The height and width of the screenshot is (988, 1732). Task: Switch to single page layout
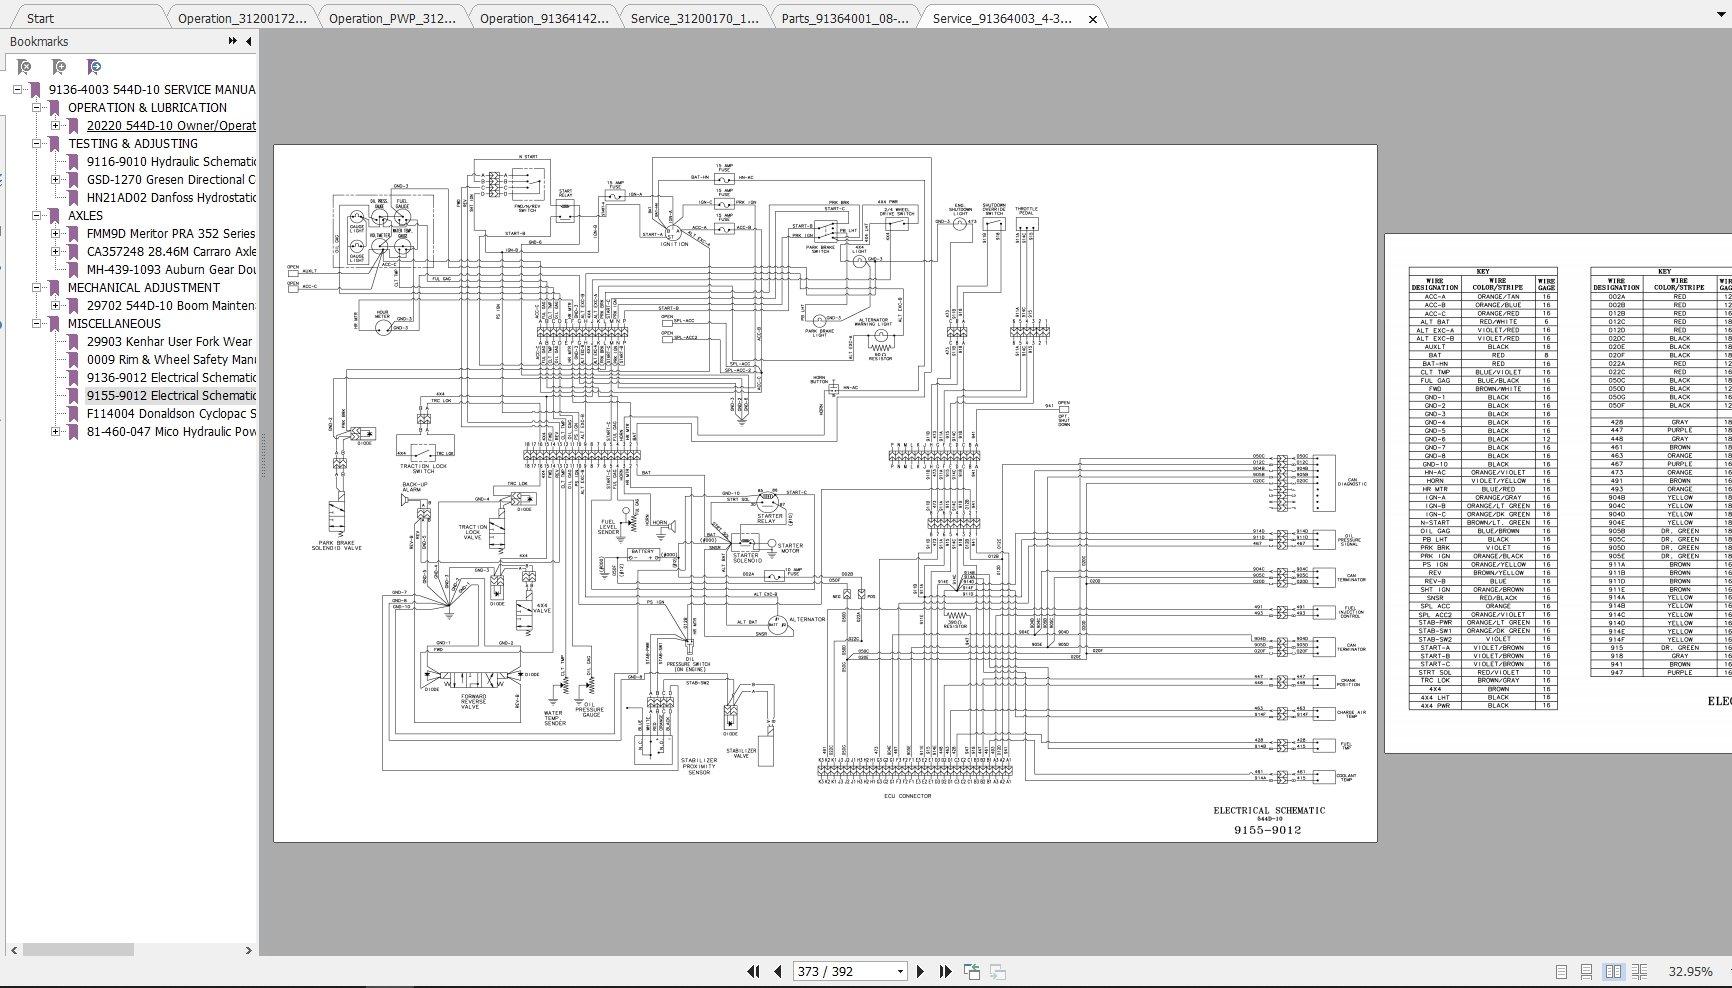[1561, 971]
